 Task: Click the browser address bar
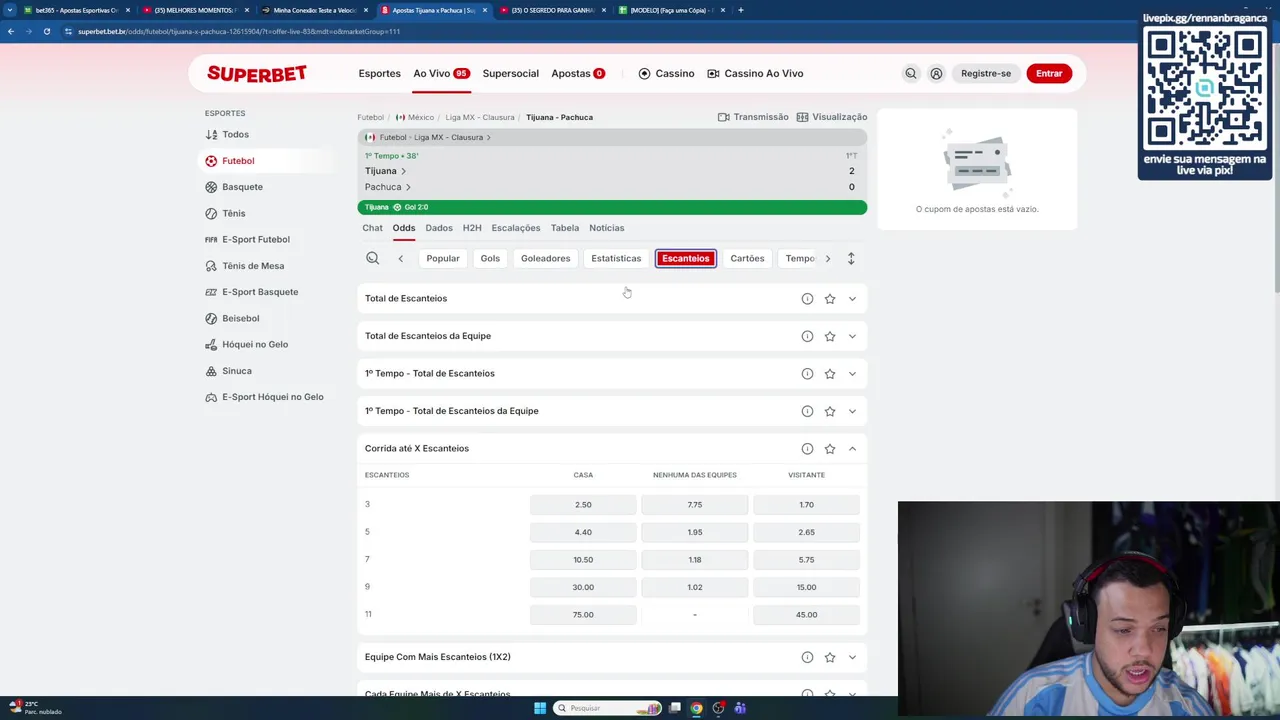pyautogui.click(x=600, y=31)
